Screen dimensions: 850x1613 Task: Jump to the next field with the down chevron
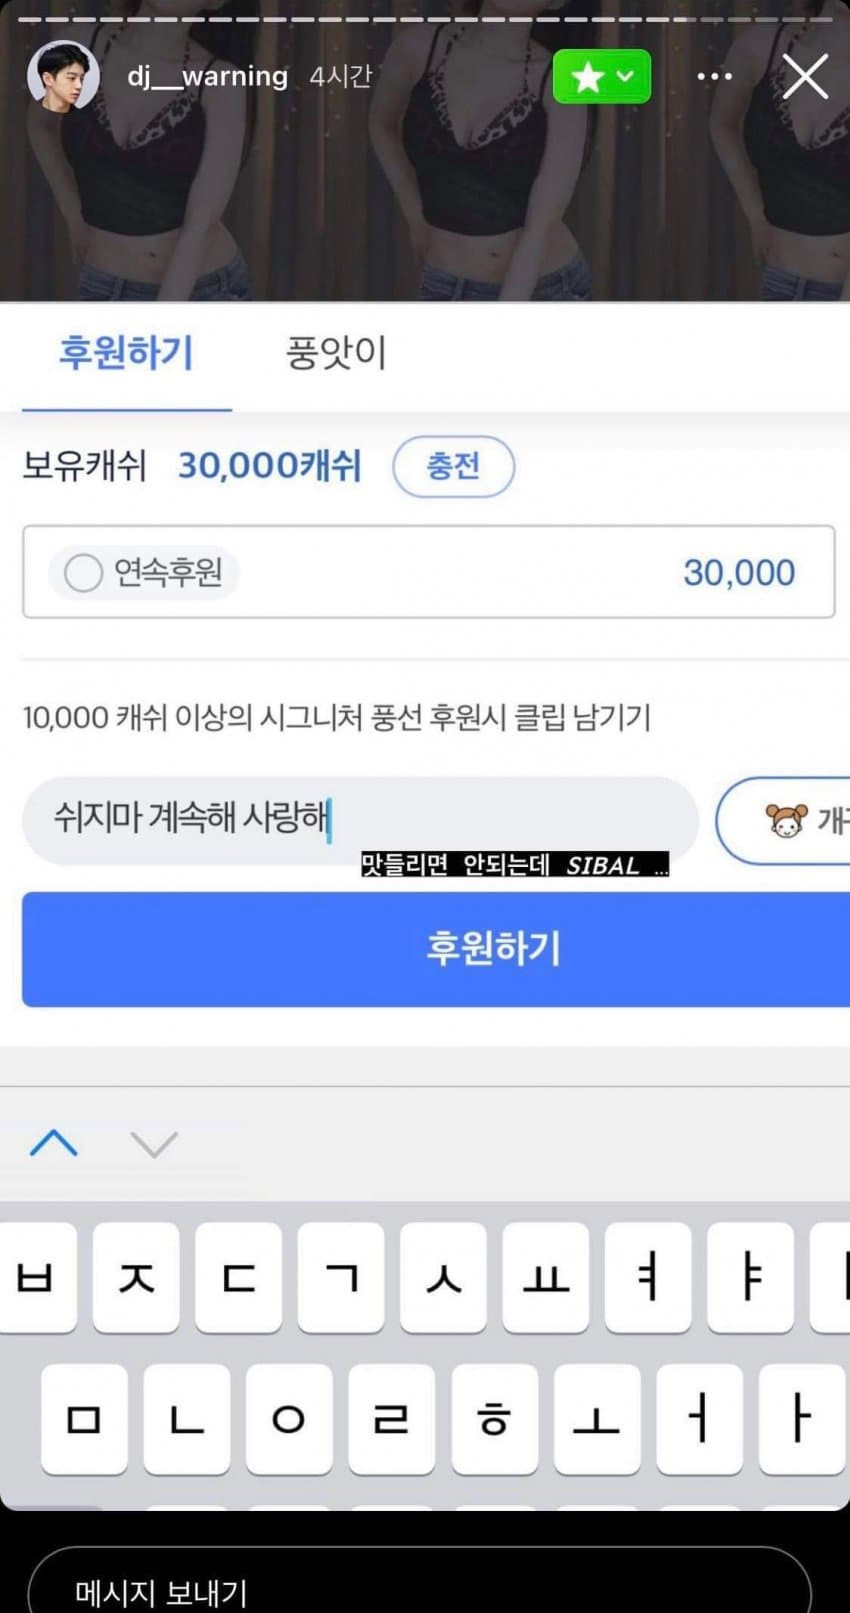click(x=154, y=1143)
